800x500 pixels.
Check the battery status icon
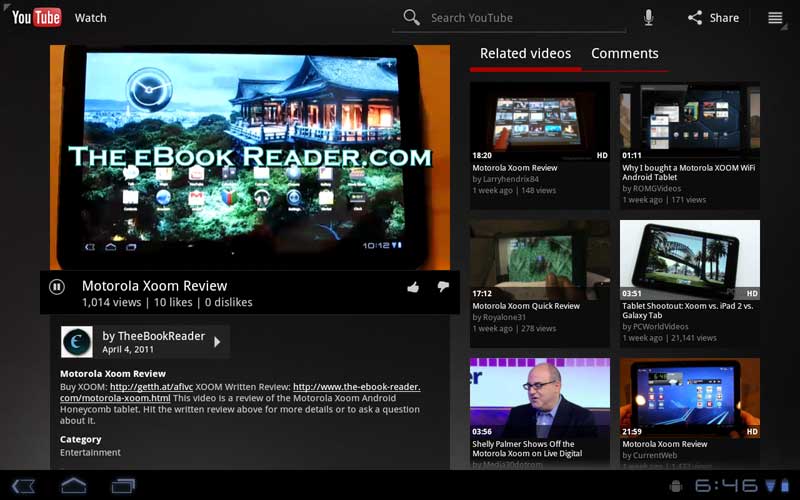(x=785, y=485)
